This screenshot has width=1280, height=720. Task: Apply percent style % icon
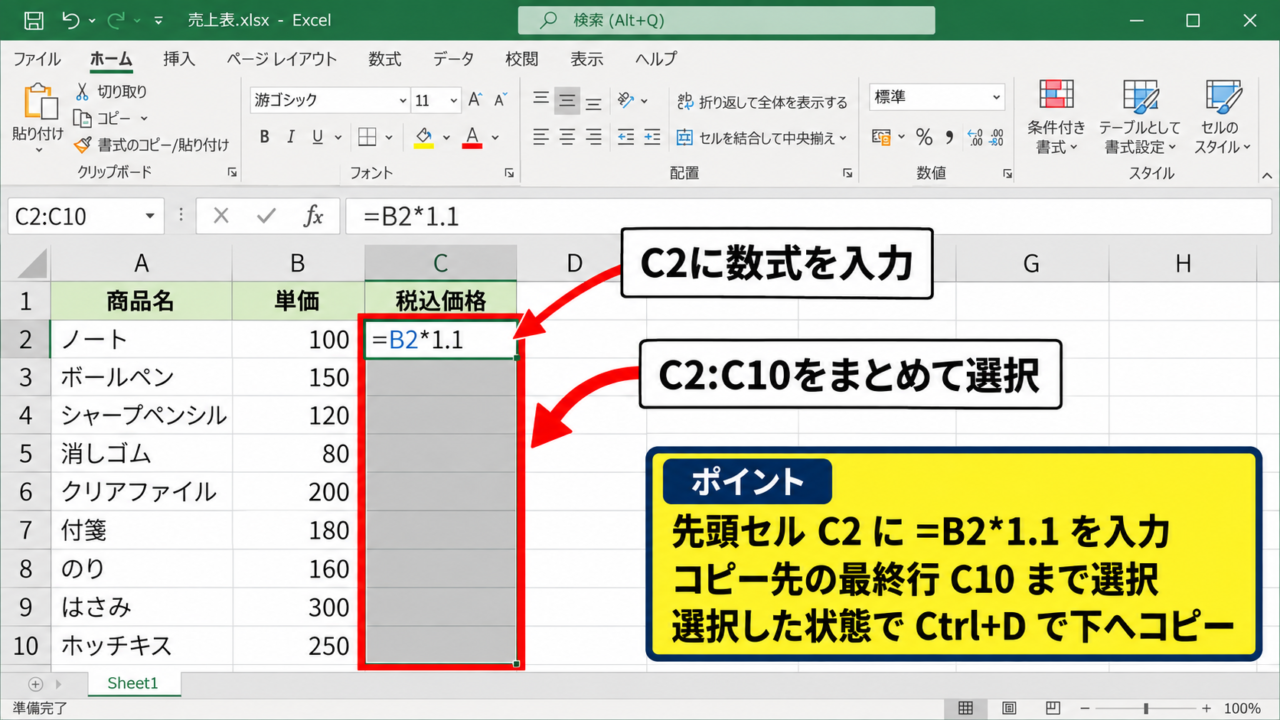pyautogui.click(x=924, y=137)
